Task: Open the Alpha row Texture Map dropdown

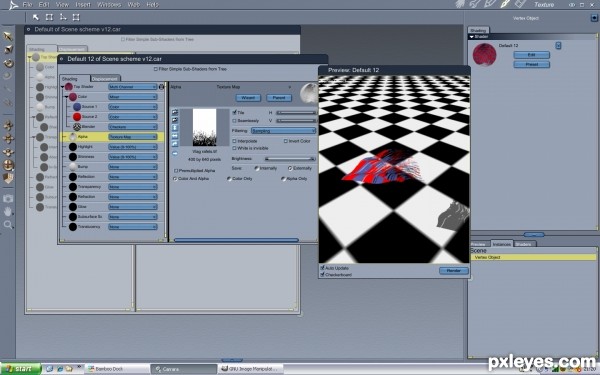Action: [132, 137]
